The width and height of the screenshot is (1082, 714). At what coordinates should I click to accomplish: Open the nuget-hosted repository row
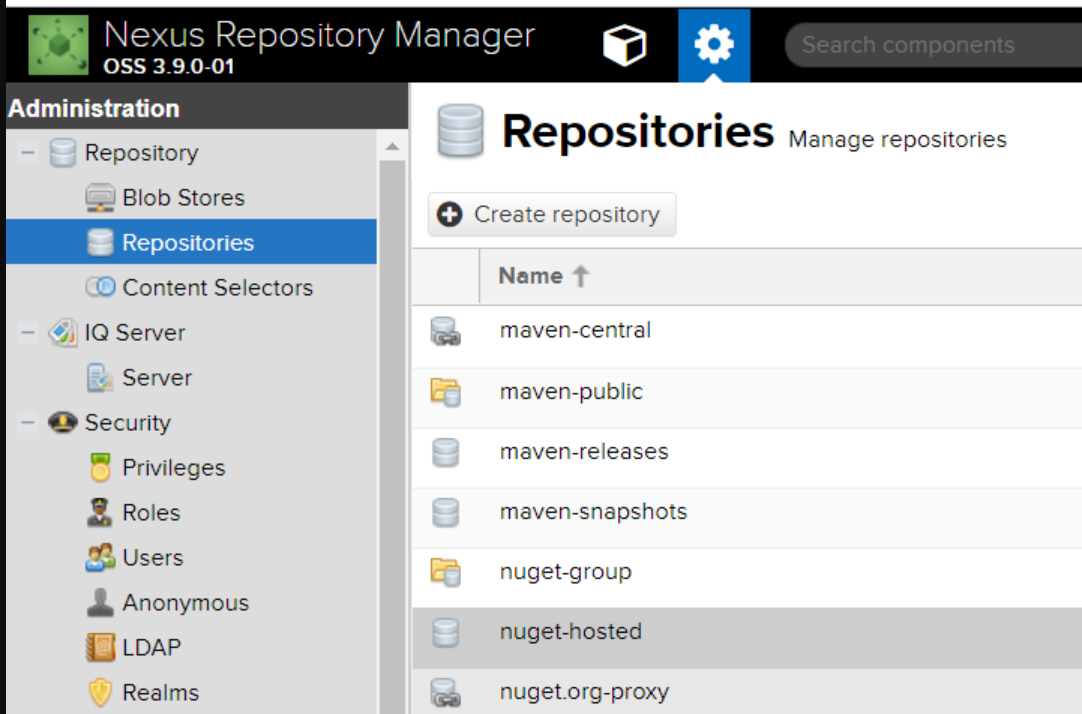[x=747, y=638]
